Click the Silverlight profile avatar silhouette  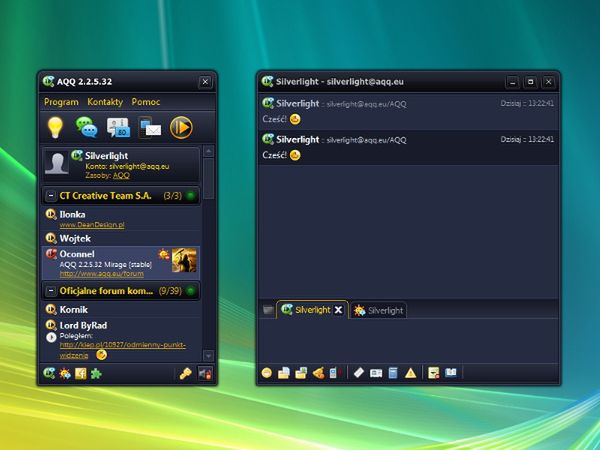coord(57,162)
